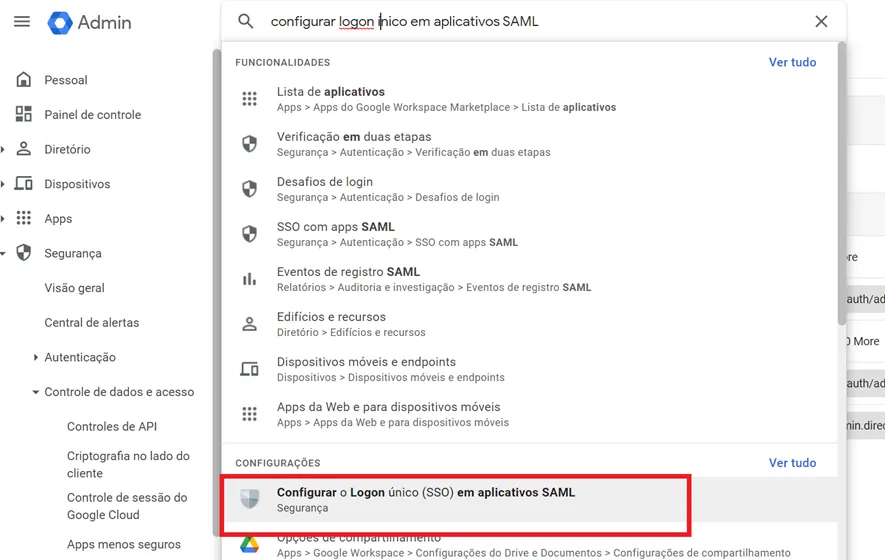This screenshot has height=560, width=885.
Task: Click shield icon beside Desafios de login
Action: [249, 189]
